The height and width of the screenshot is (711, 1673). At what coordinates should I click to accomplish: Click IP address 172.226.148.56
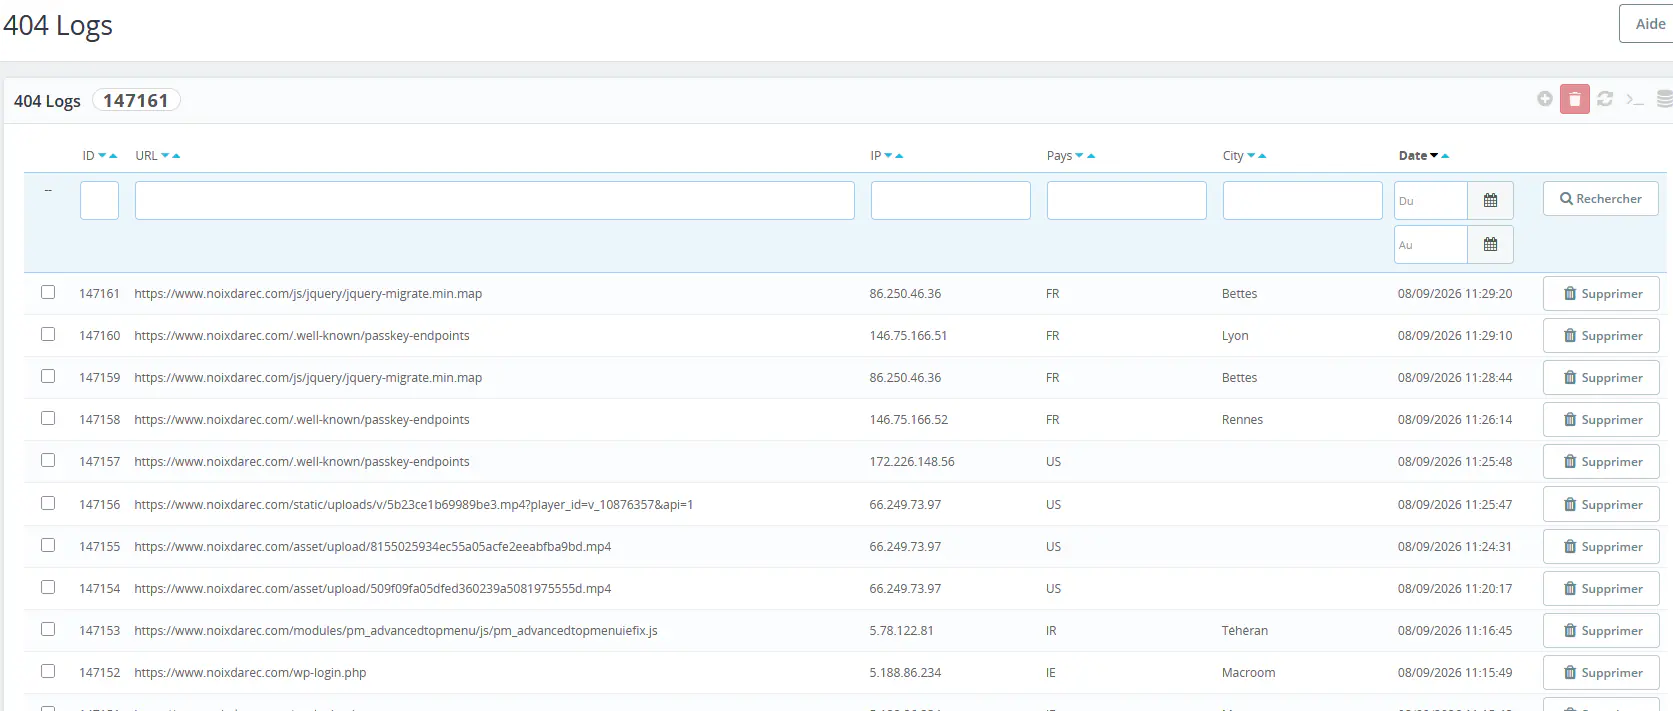coord(912,462)
